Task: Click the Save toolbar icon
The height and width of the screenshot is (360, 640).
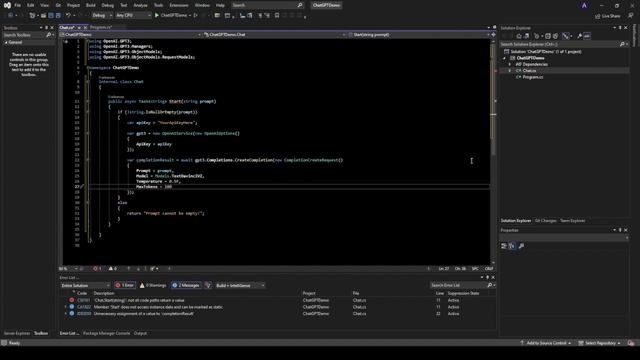Action: click(x=51, y=15)
